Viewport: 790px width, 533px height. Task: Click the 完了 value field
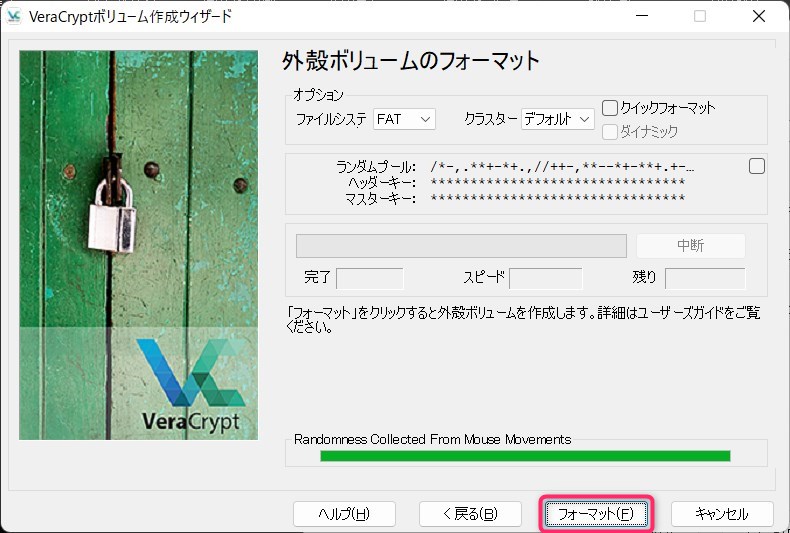point(369,278)
